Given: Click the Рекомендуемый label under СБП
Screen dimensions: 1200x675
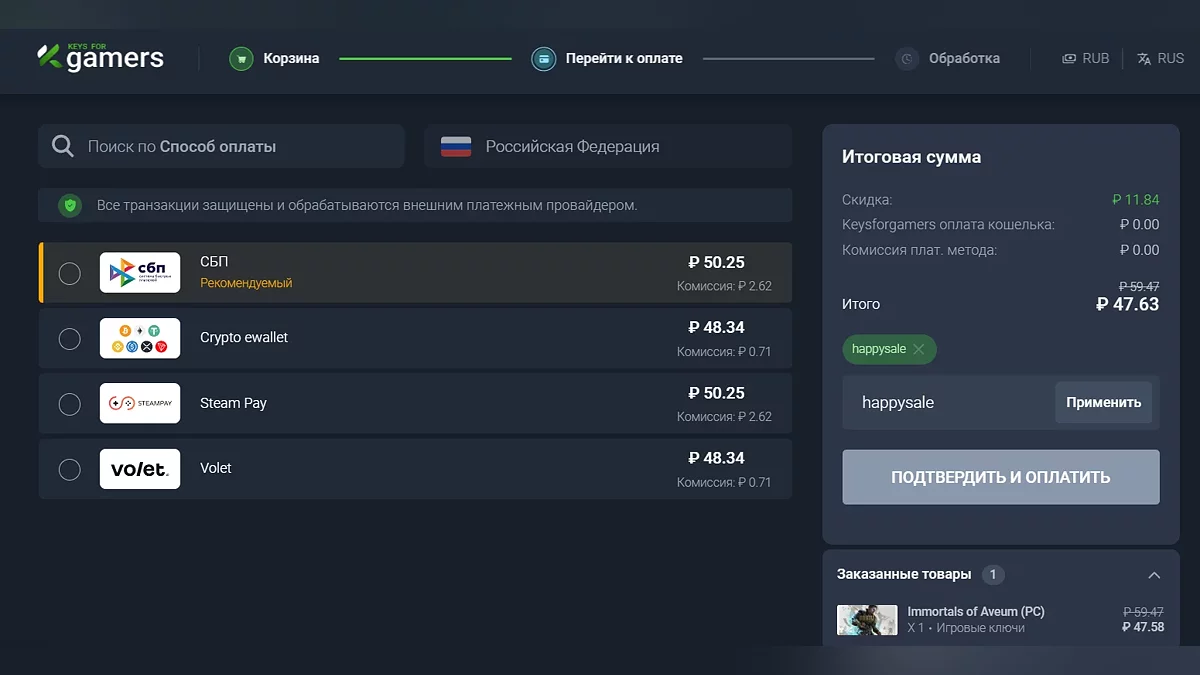Looking at the screenshot, I should click(x=246, y=283).
